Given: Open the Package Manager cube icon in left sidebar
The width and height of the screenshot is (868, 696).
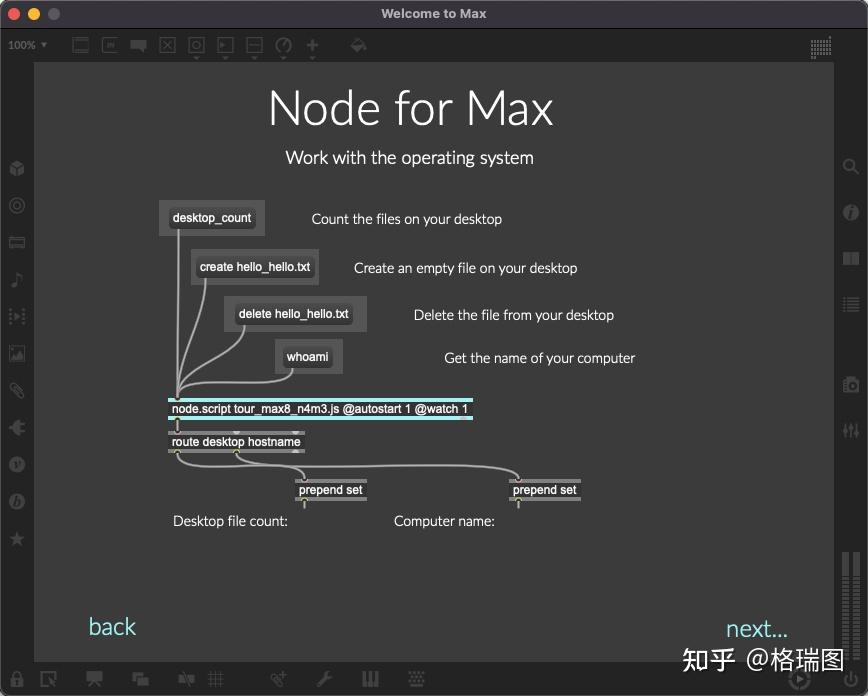Looking at the screenshot, I should (x=16, y=168).
